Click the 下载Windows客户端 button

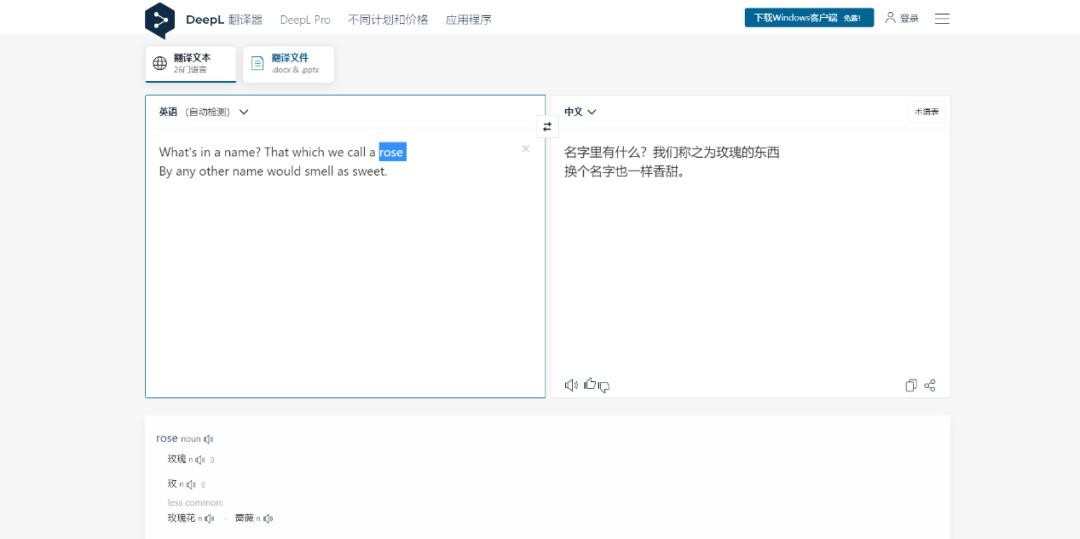pos(808,18)
